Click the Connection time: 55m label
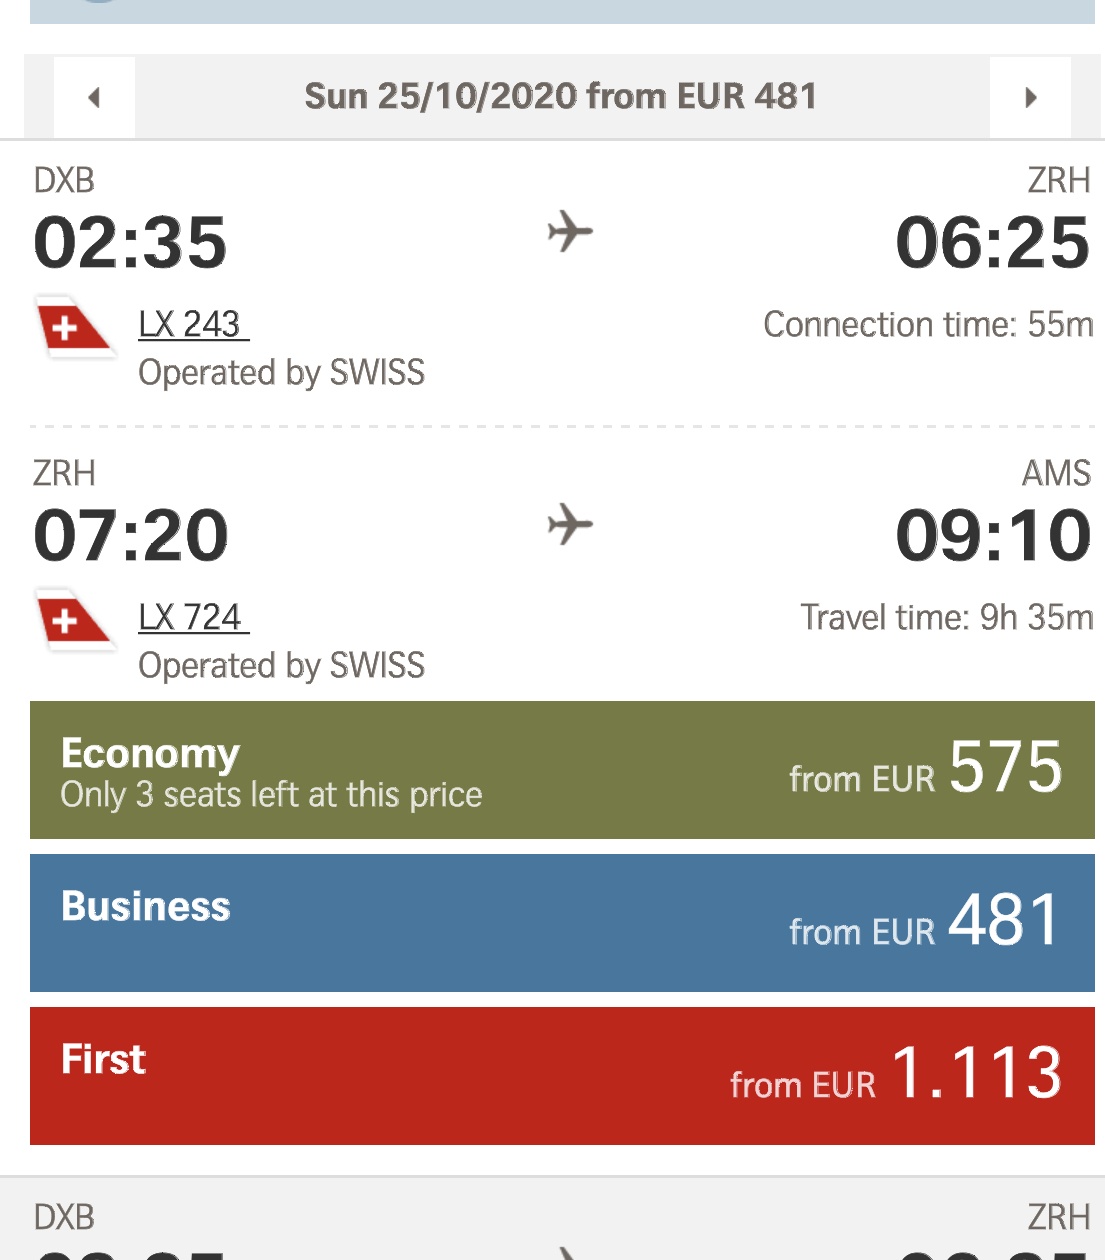The width and height of the screenshot is (1105, 1260). click(x=927, y=325)
